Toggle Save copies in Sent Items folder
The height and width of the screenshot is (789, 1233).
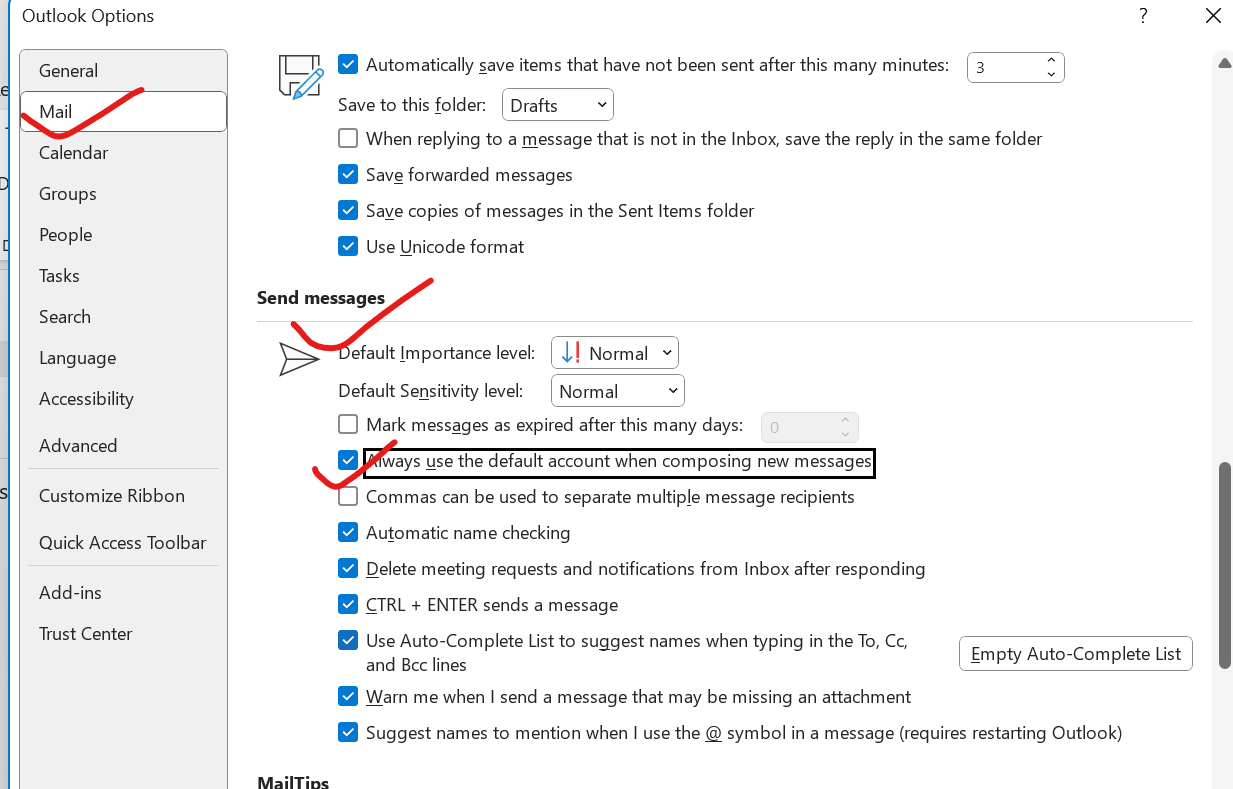coord(348,211)
